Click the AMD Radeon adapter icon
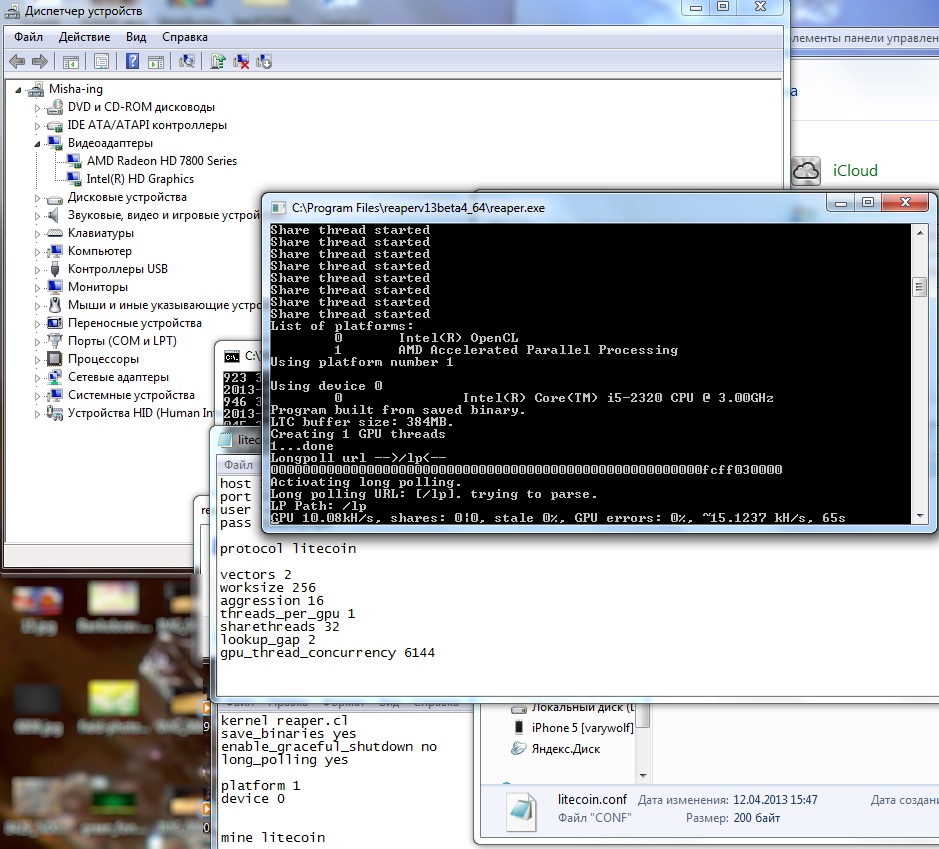Screen dimensions: 939x849 [74, 160]
